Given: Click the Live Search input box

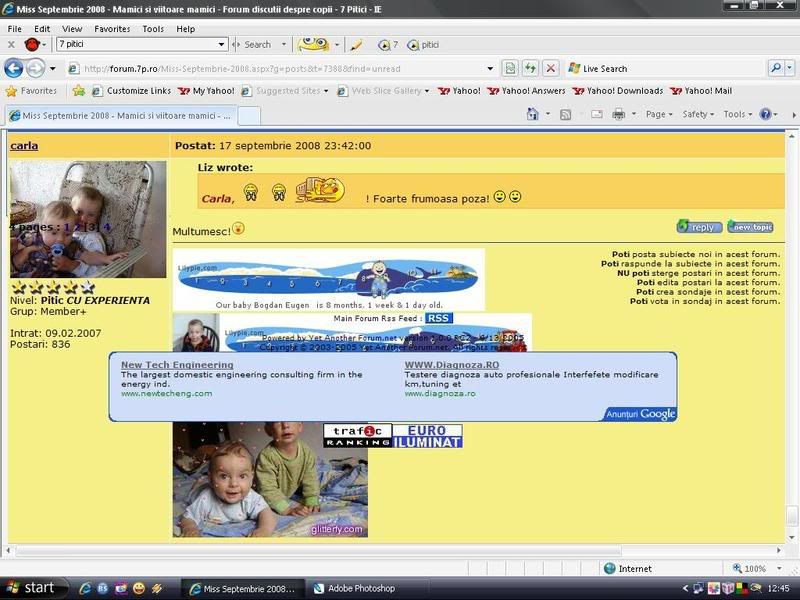Looking at the screenshot, I should 666,68.
